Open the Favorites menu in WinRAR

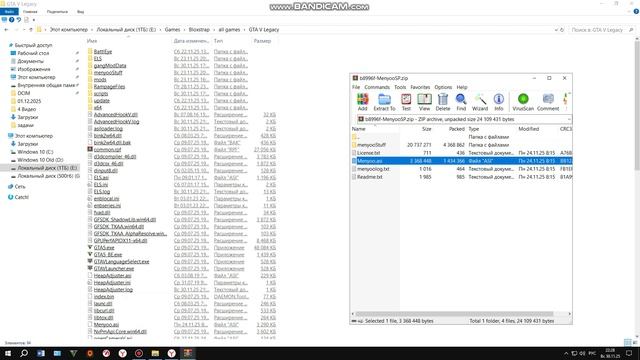[x=420, y=87]
